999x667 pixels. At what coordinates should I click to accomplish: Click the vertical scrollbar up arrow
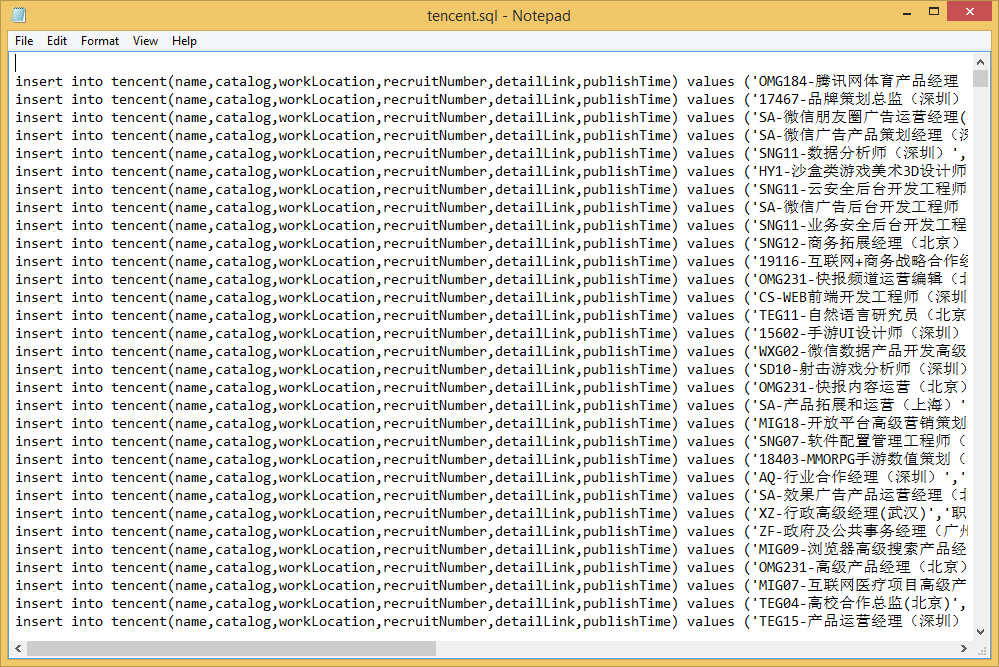(979, 61)
